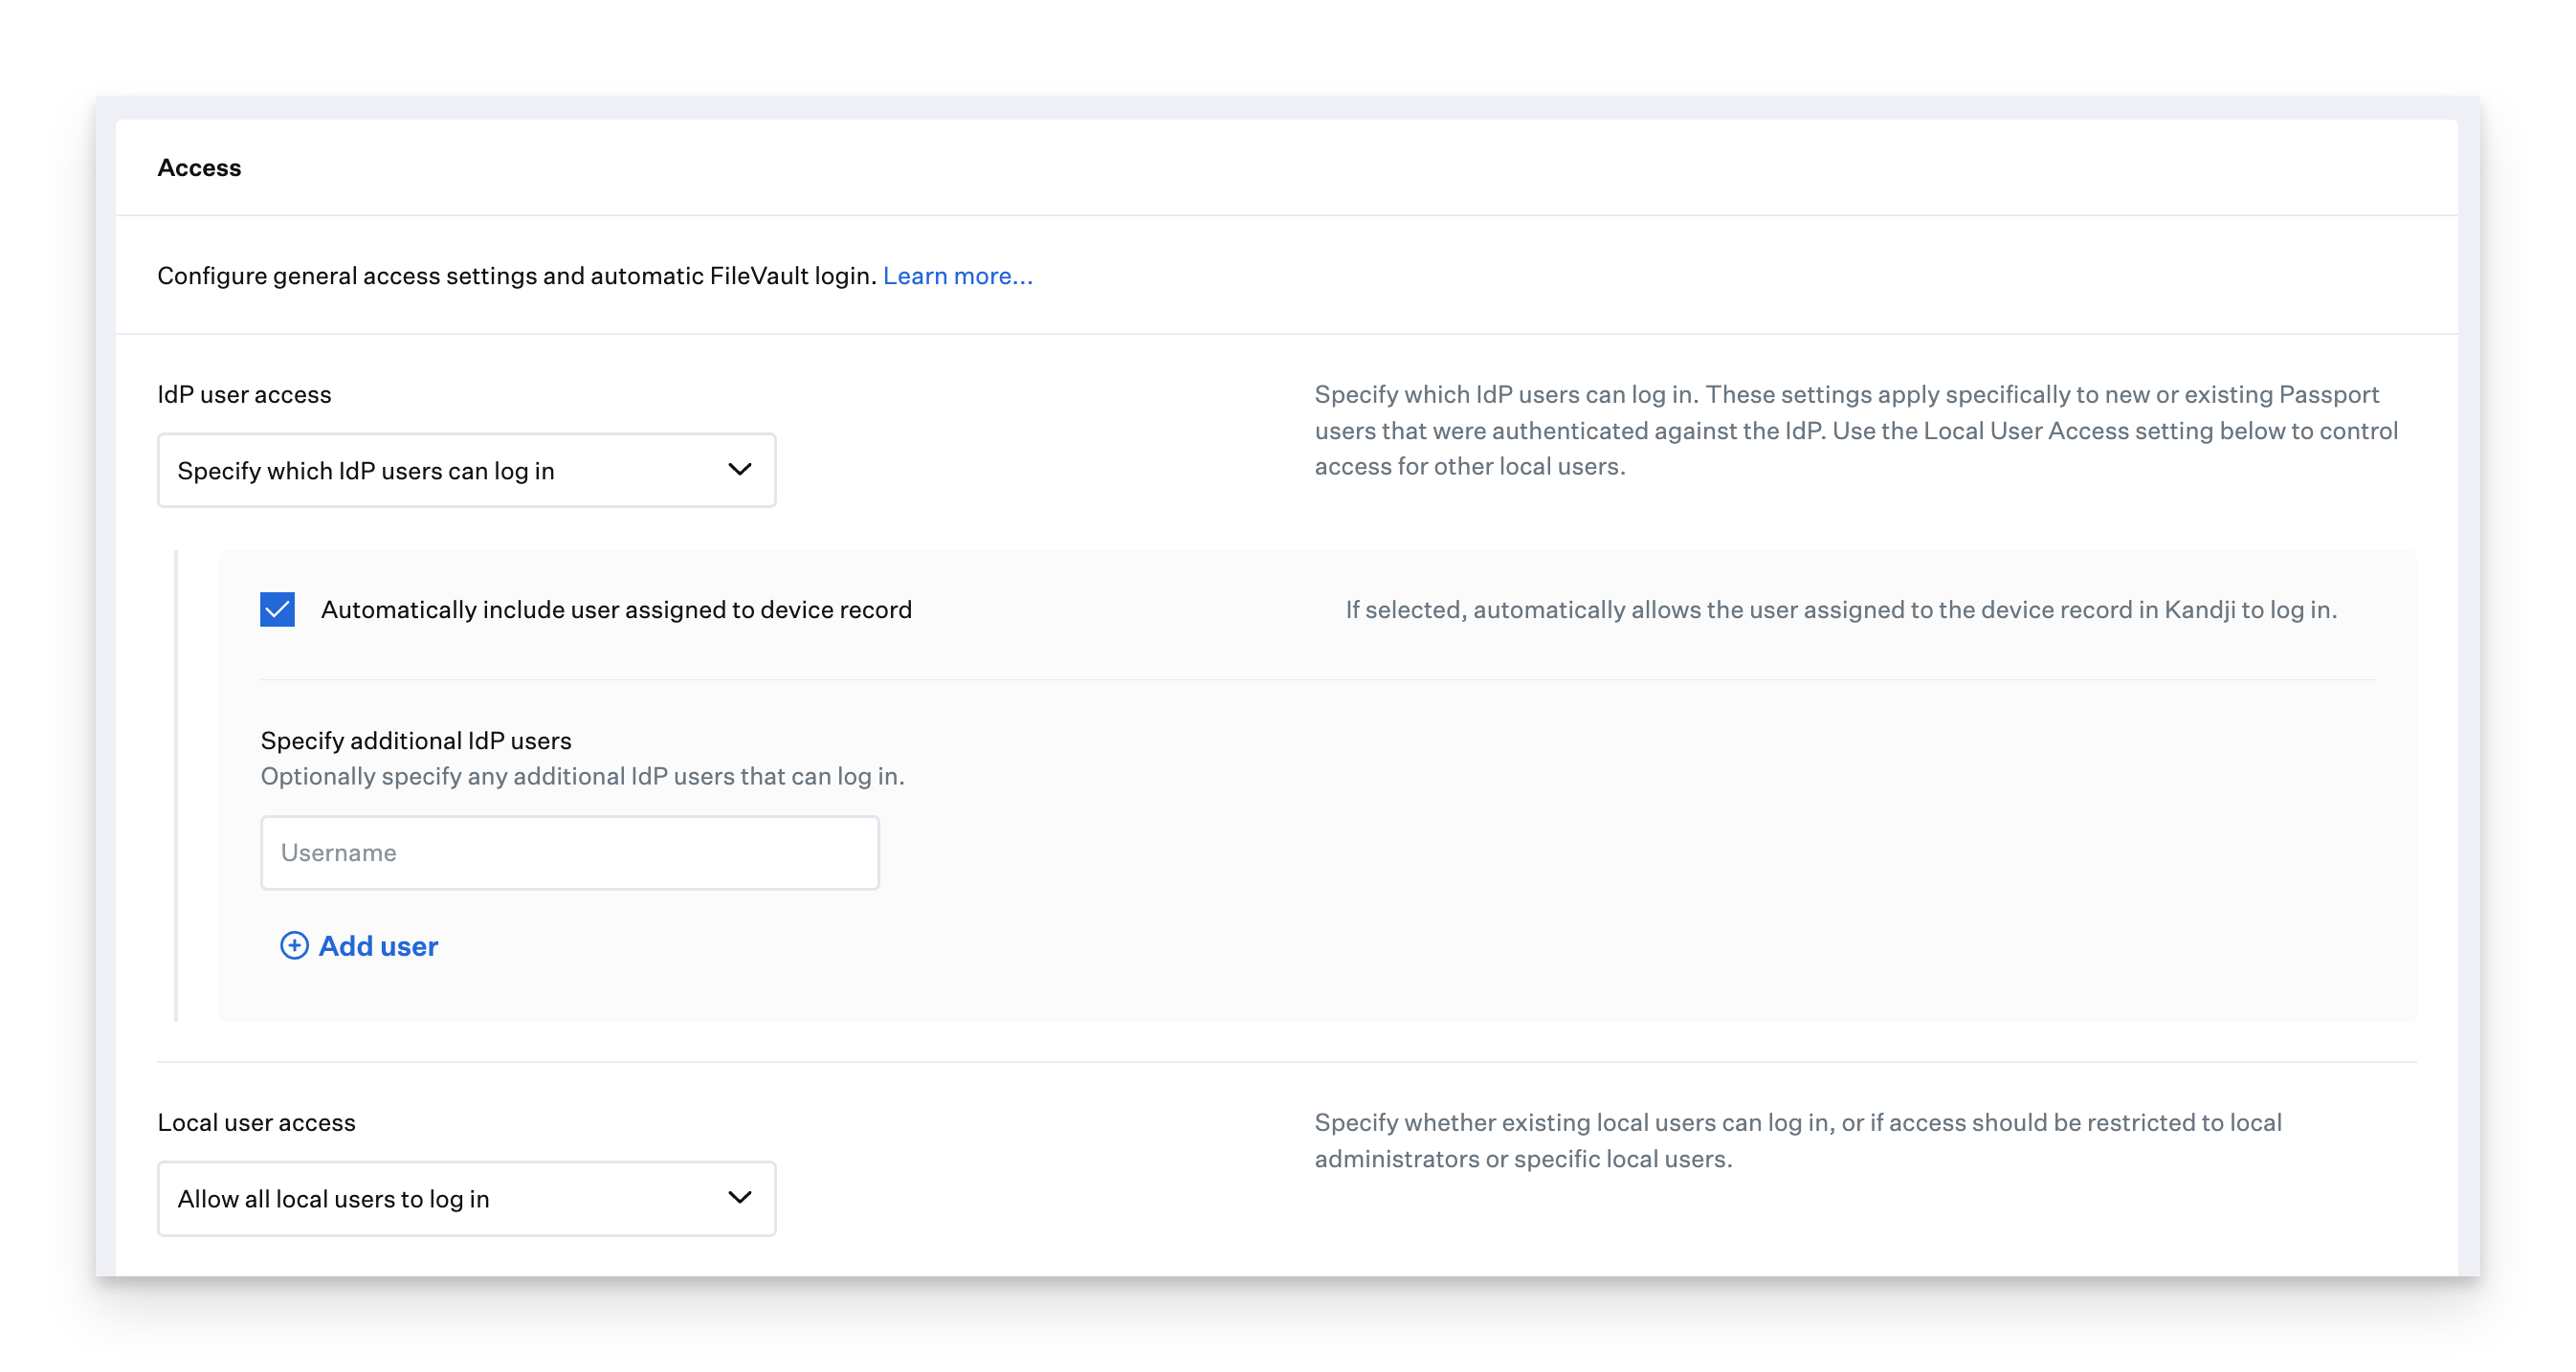
Task: Click the IdP user access help description
Action: tap(1855, 431)
